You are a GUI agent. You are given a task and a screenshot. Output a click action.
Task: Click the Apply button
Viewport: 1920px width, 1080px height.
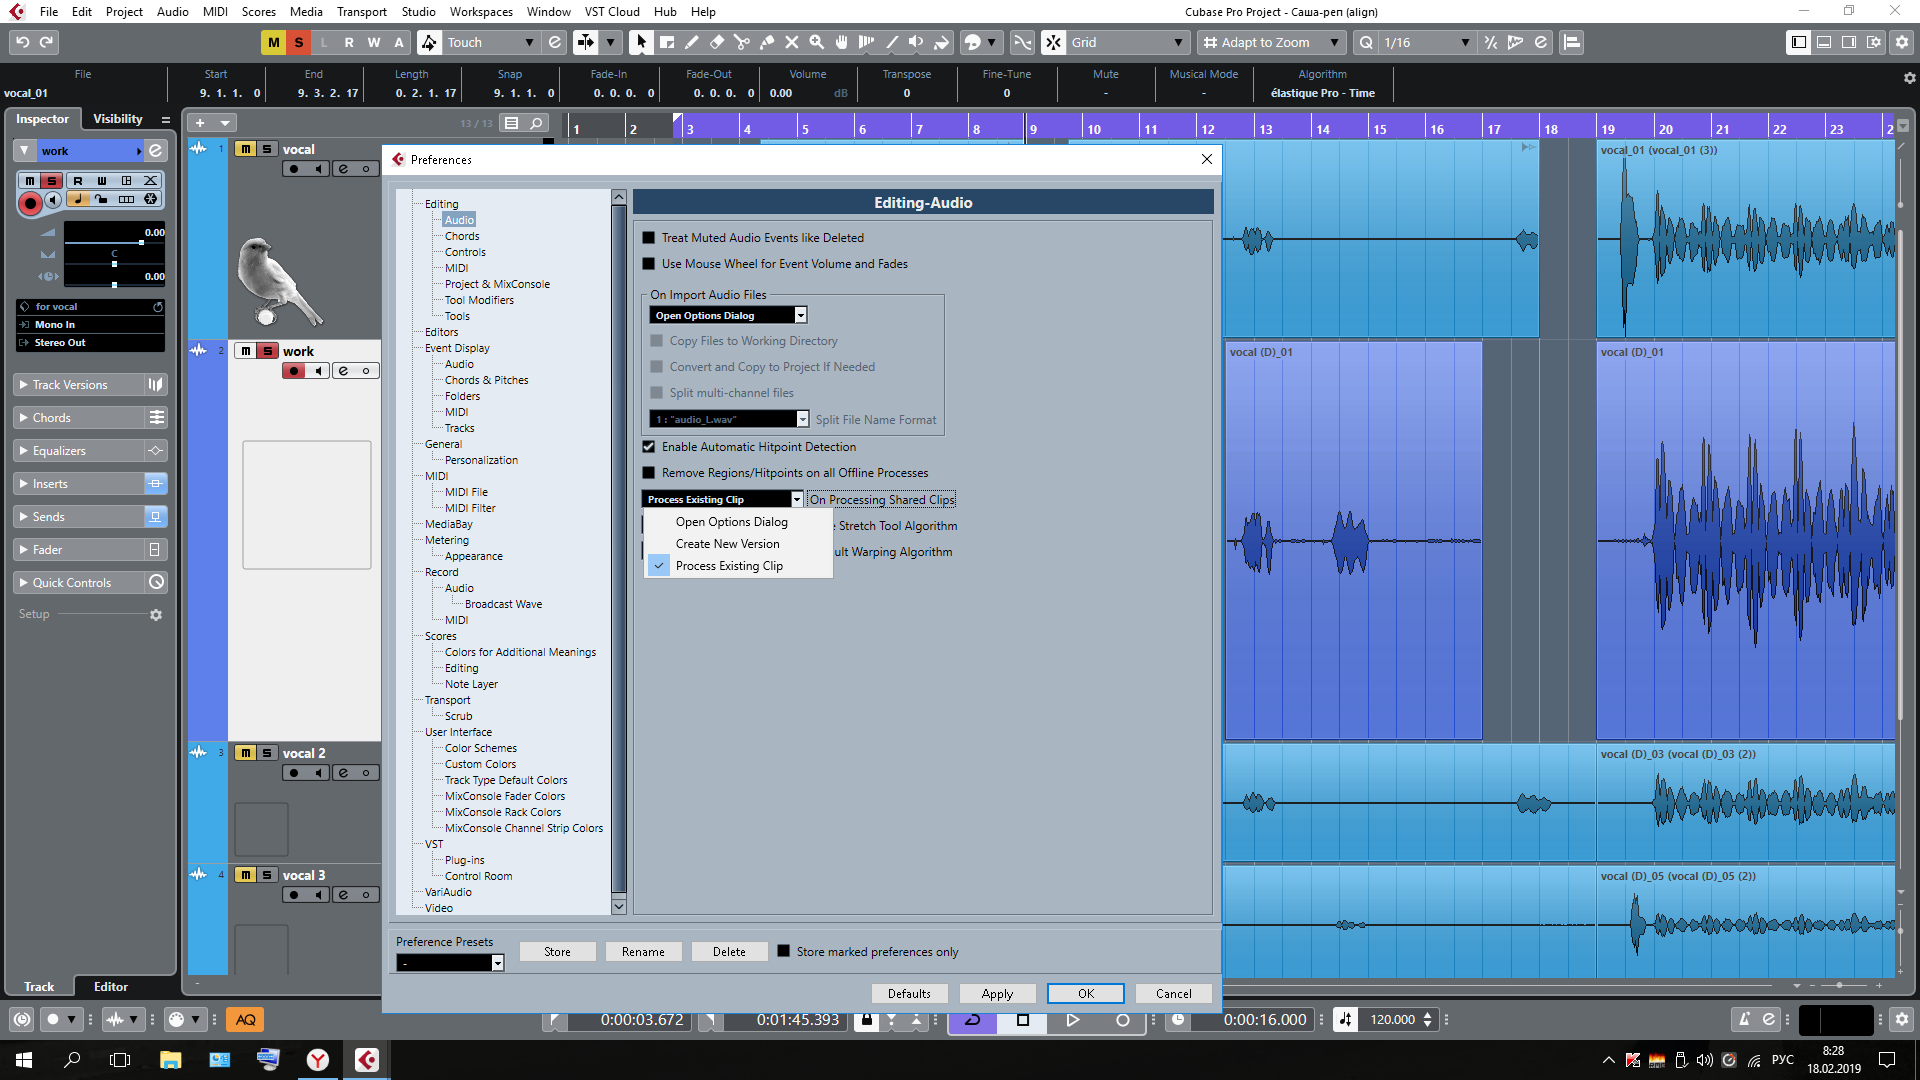click(x=996, y=993)
